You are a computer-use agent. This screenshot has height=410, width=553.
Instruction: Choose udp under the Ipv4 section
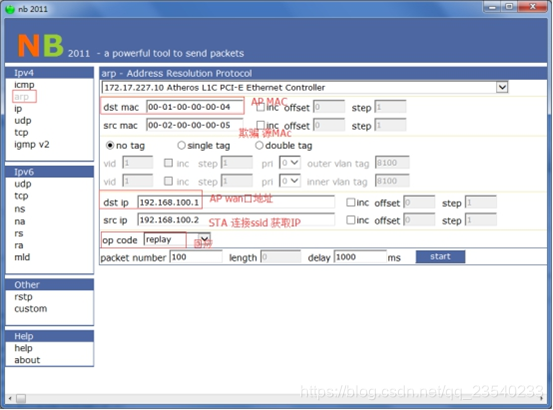(23, 121)
